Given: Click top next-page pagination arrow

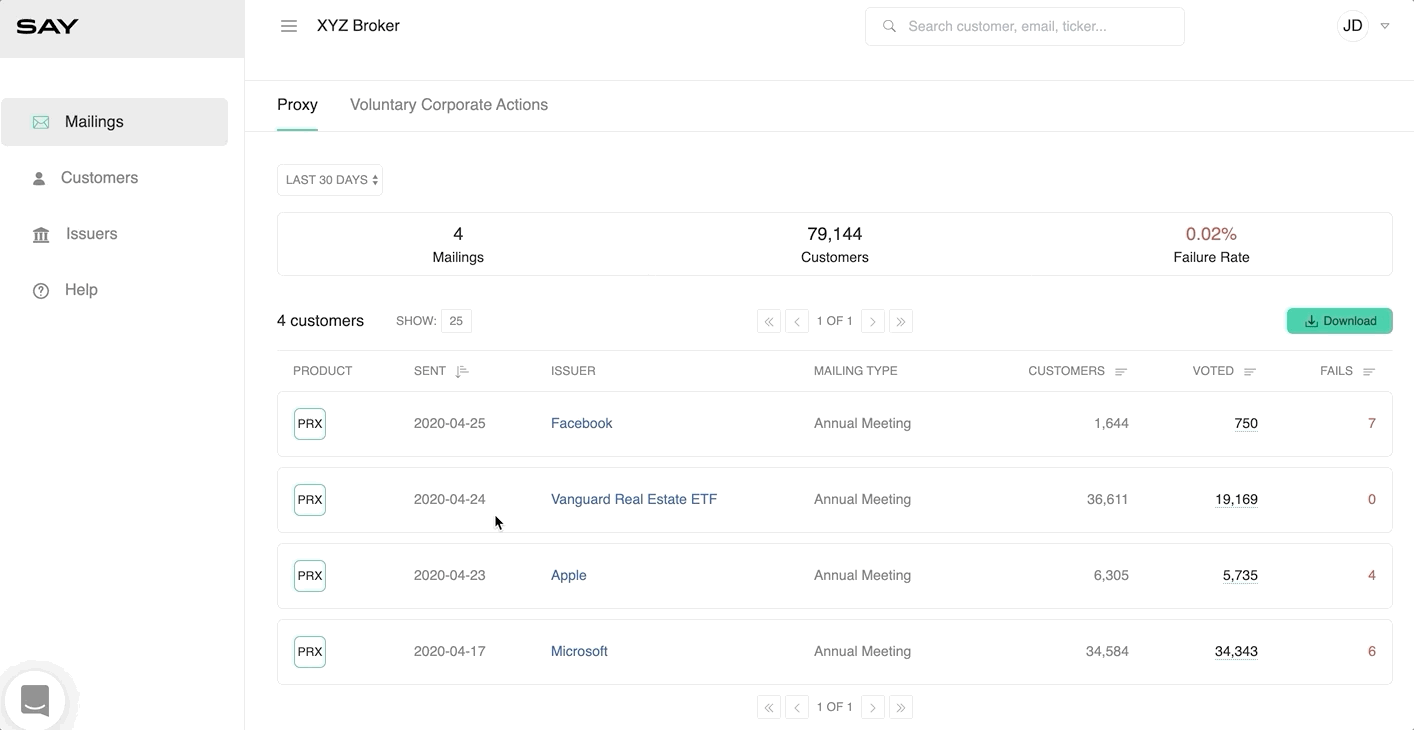Looking at the screenshot, I should tap(873, 321).
